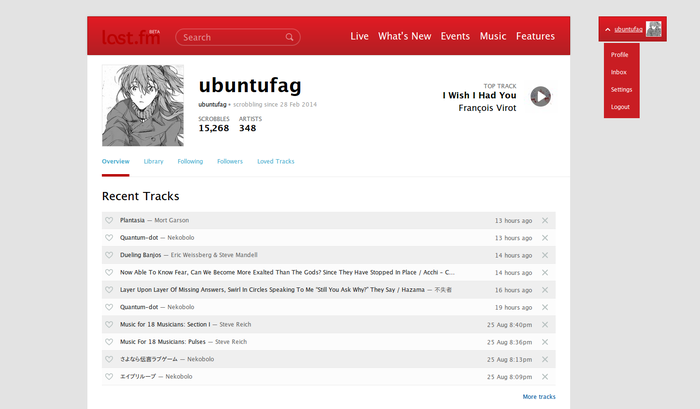Click into the Search field
This screenshot has height=409, width=700.
click(x=232, y=38)
